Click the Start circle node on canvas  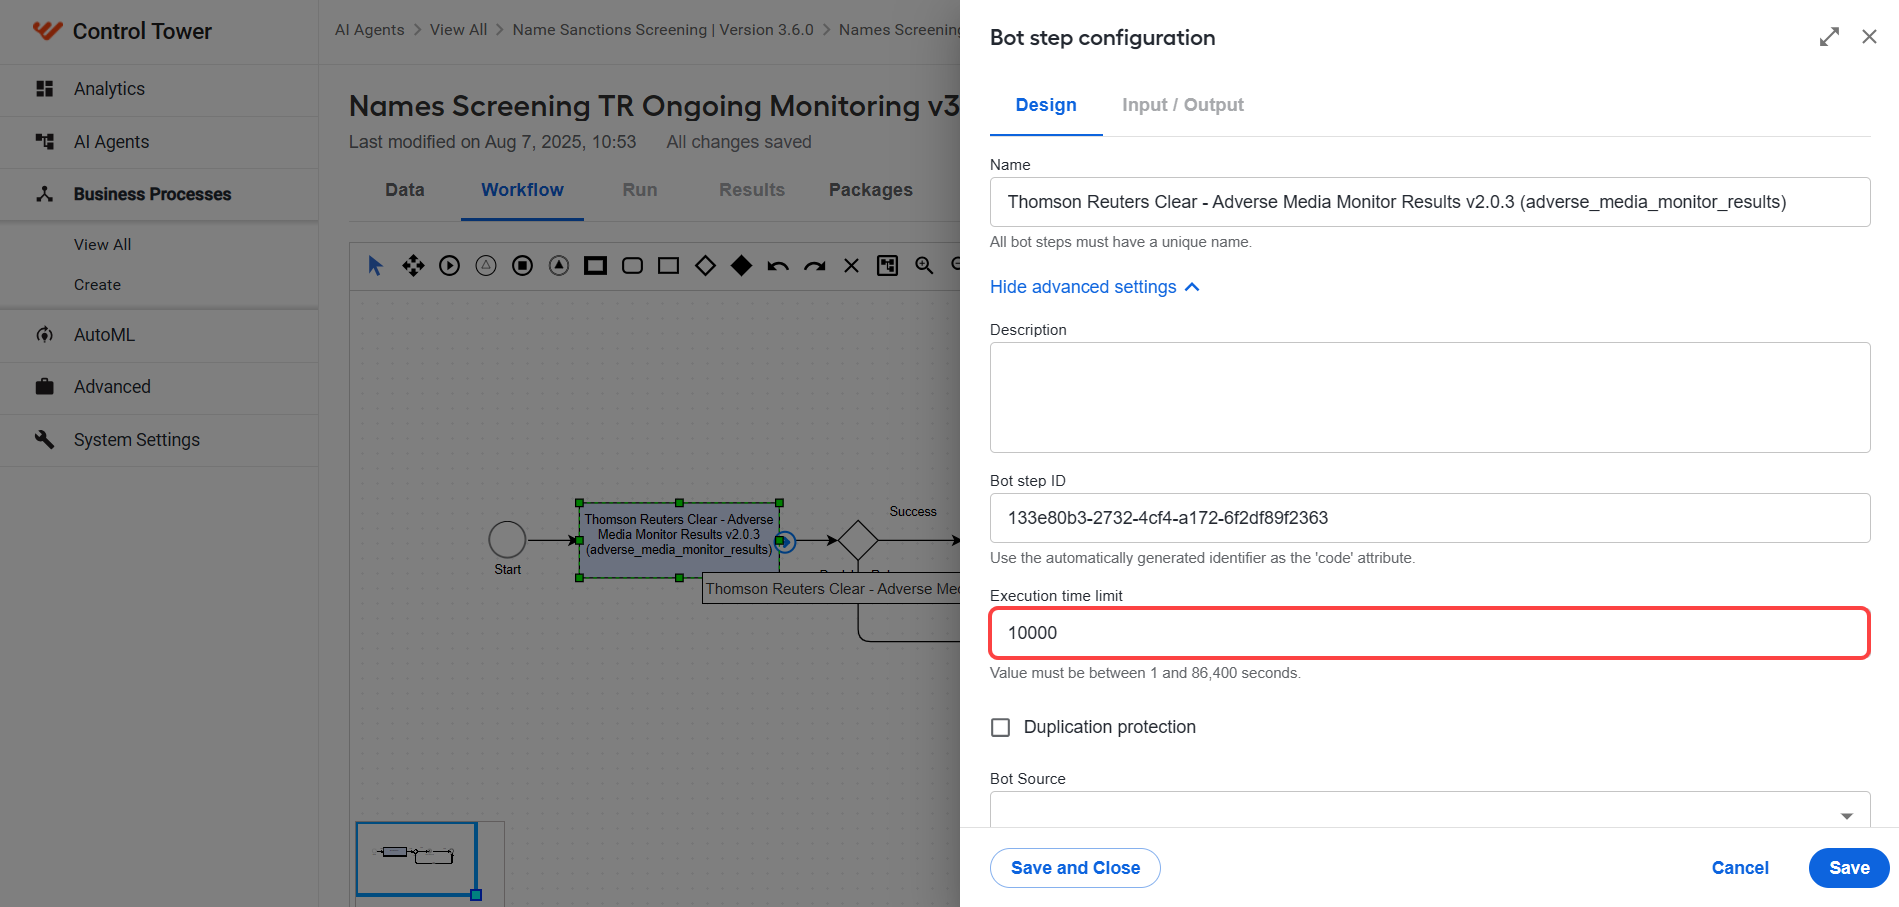[507, 540]
